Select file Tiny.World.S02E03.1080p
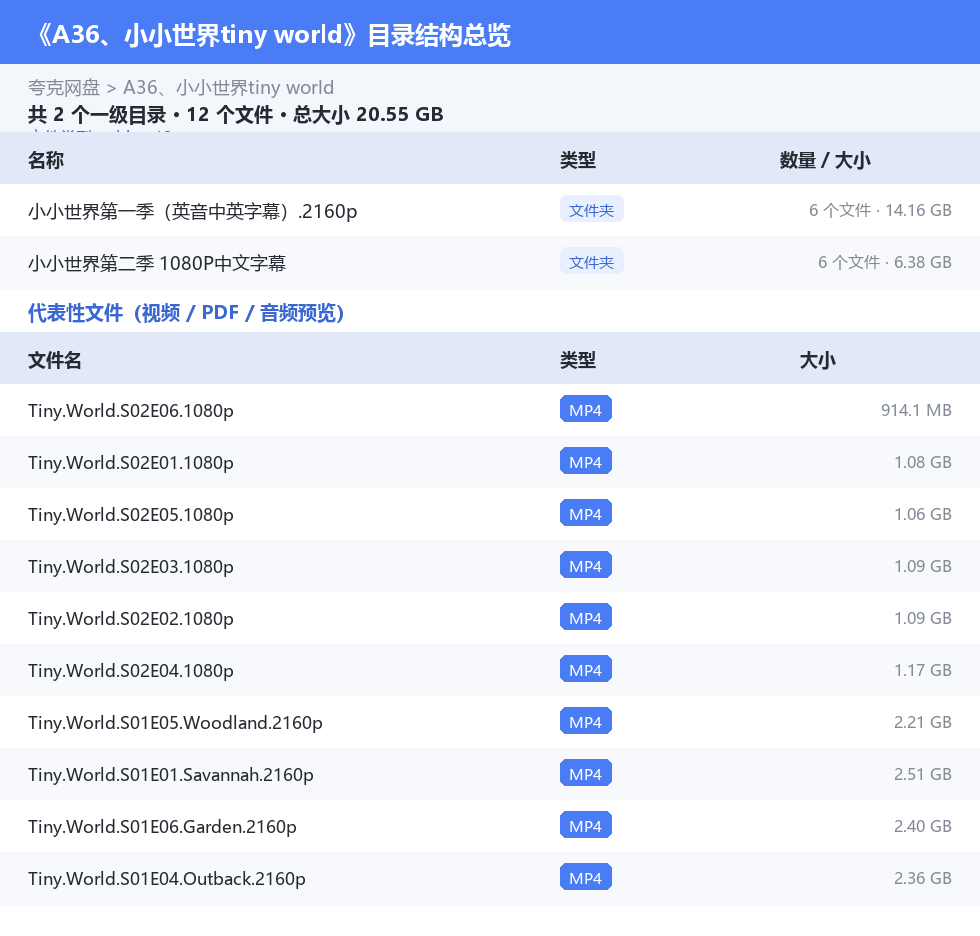Image resolution: width=980 pixels, height=936 pixels. tap(131, 566)
